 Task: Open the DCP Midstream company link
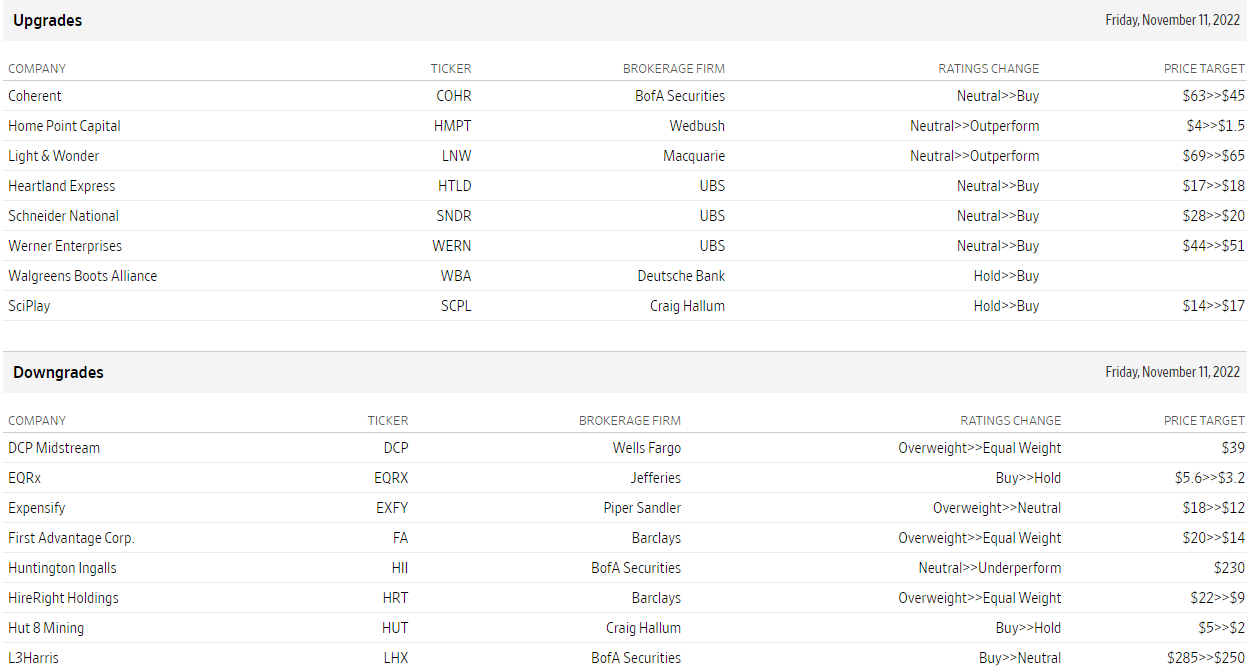[x=54, y=448]
